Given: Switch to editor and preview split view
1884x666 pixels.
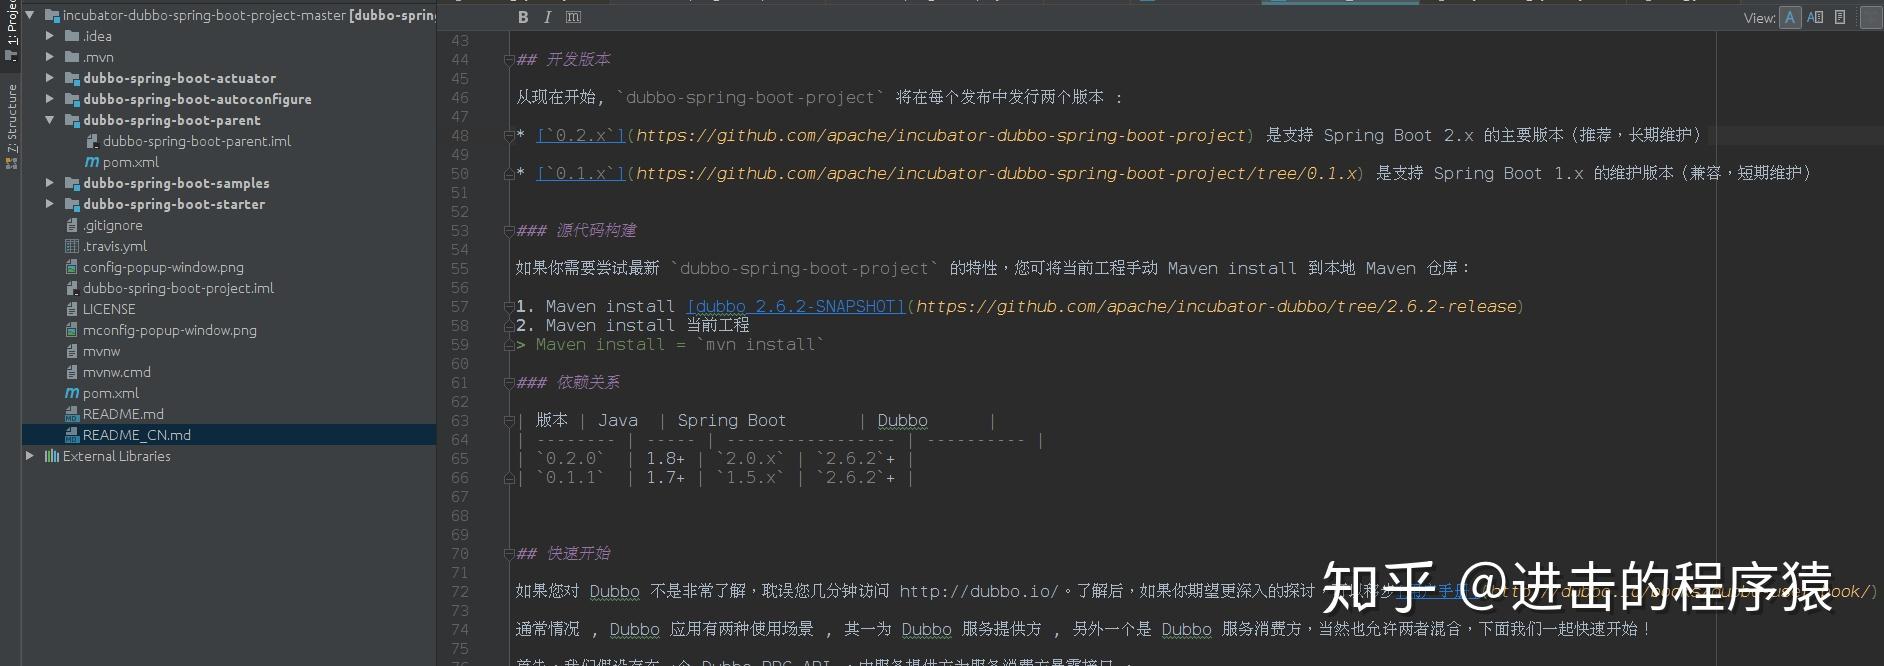Looking at the screenshot, I should 1815,17.
